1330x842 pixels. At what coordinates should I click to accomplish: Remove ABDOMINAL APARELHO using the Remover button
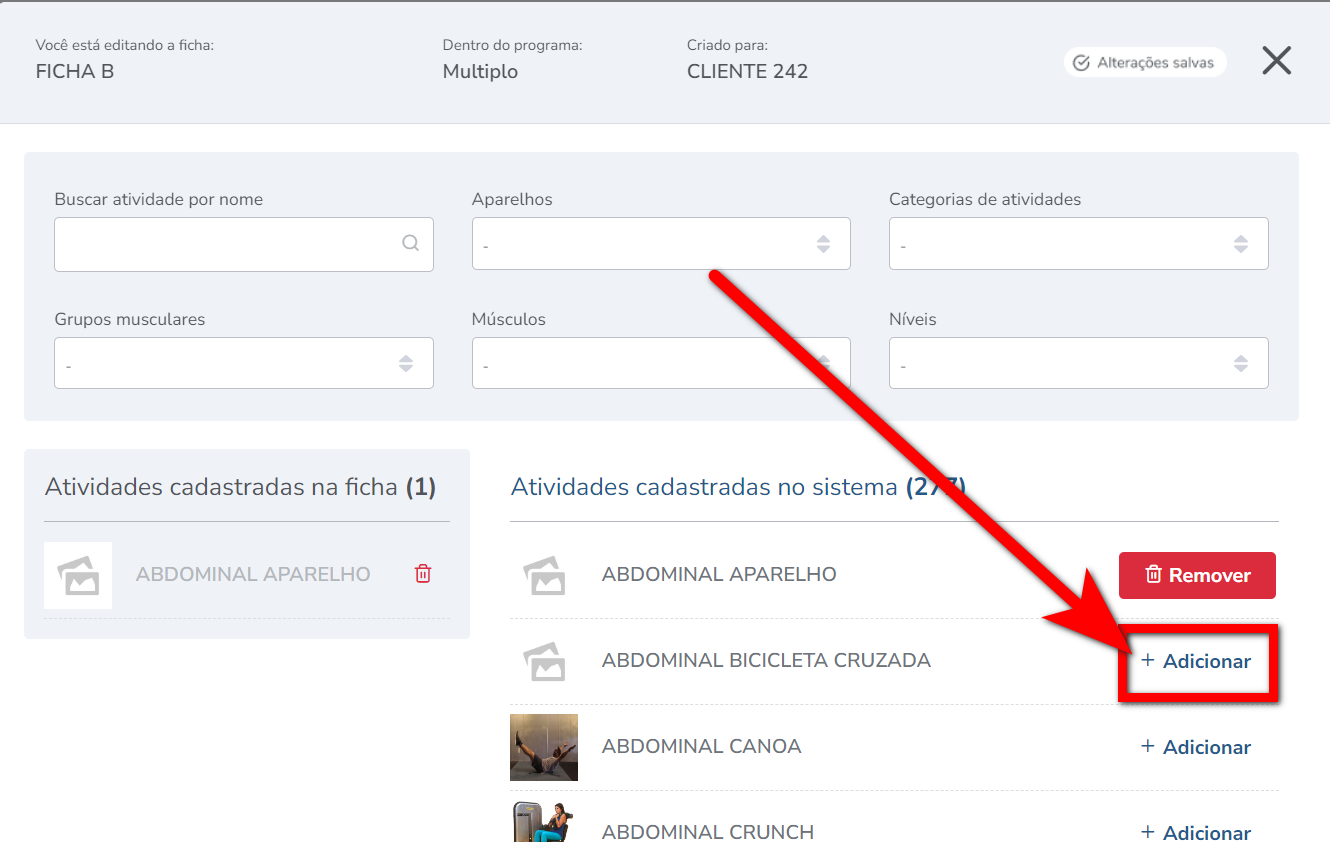(x=1197, y=575)
